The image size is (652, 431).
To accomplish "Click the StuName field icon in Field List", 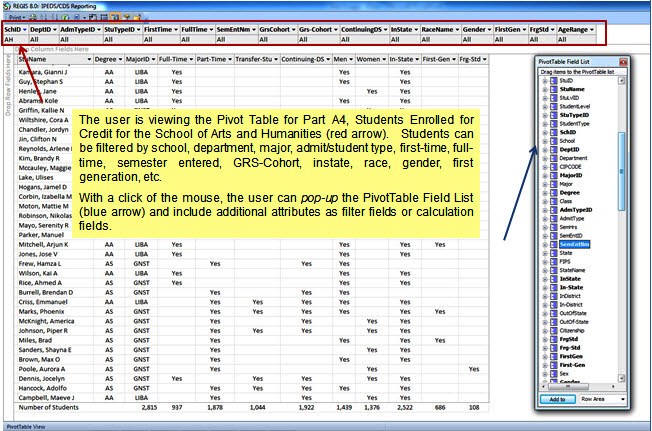I will pyautogui.click(x=554, y=89).
